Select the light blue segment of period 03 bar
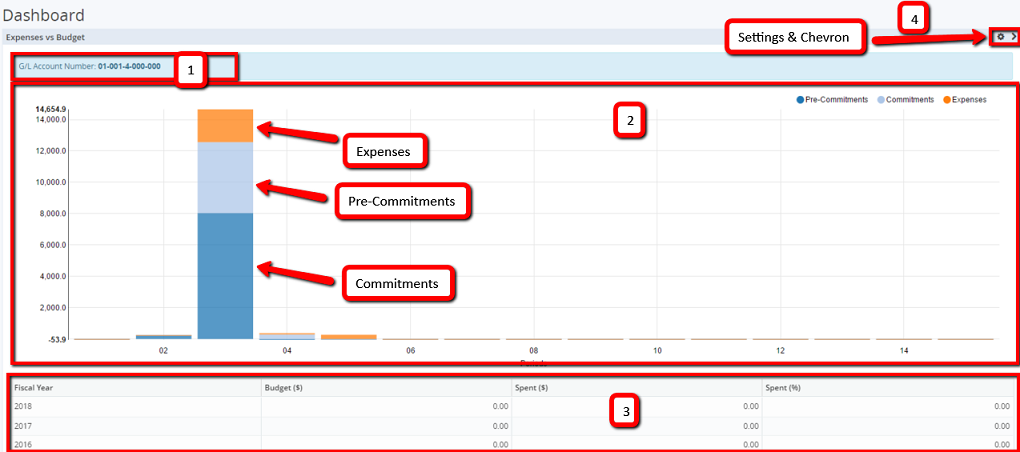Image resolution: width=1020 pixels, height=452 pixels. pos(225,178)
